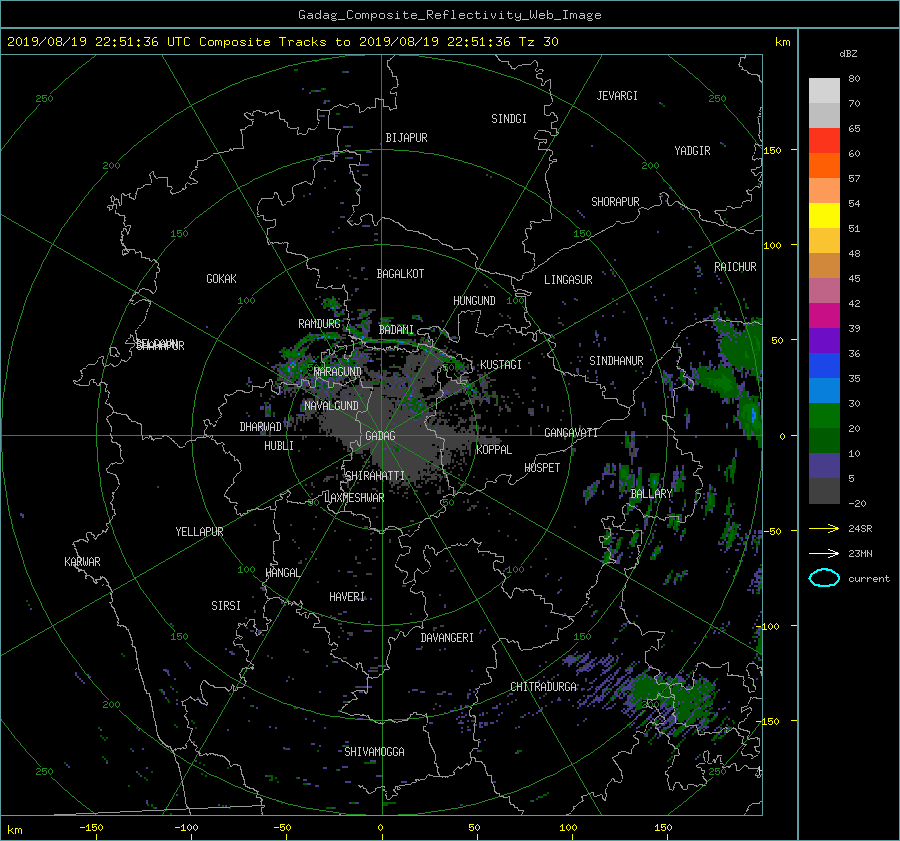Click the BADAMI city label
Image resolution: width=900 pixels, height=841 pixels.
(x=396, y=330)
